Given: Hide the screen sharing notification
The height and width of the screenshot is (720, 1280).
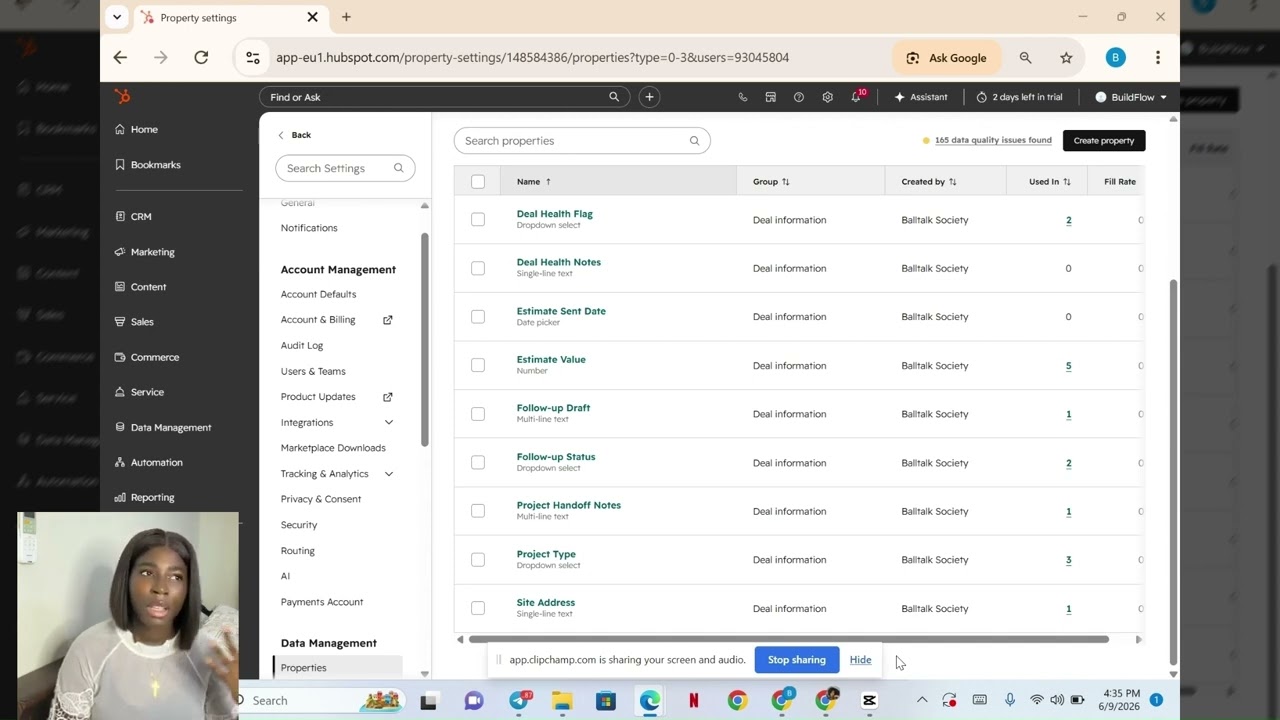Looking at the screenshot, I should pos(861,660).
